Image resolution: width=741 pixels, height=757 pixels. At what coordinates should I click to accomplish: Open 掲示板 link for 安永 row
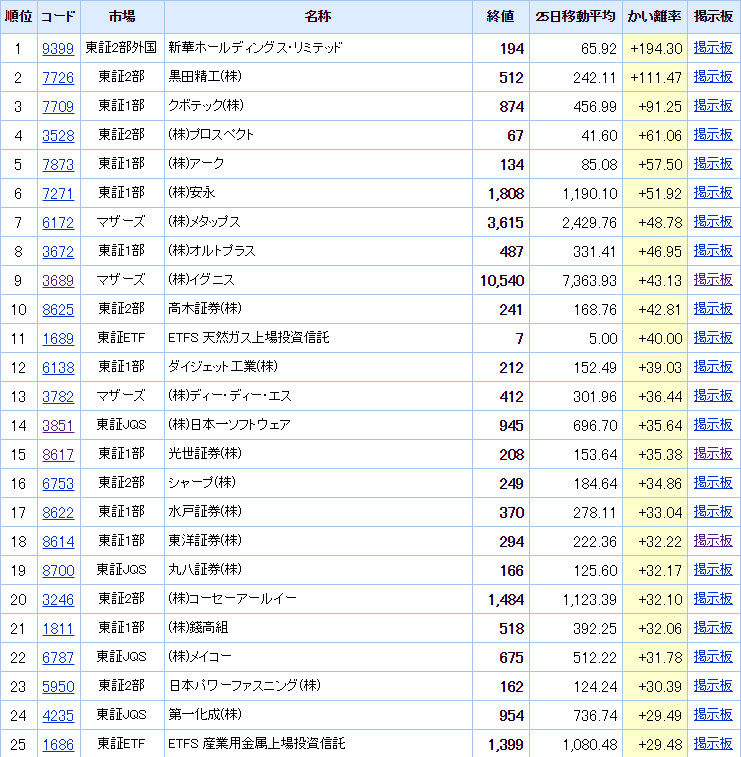coord(713,192)
